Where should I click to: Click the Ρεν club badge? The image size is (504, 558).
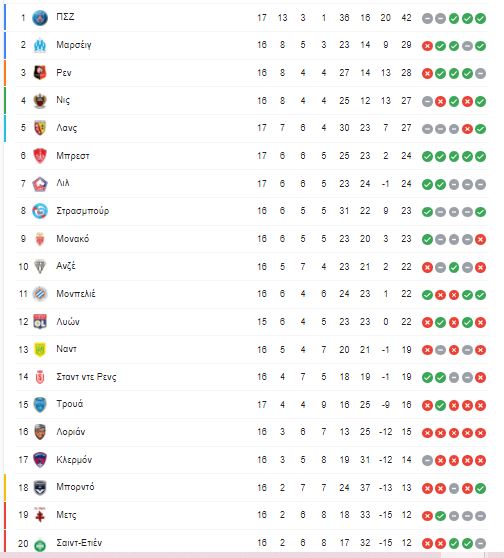pyautogui.click(x=40, y=73)
